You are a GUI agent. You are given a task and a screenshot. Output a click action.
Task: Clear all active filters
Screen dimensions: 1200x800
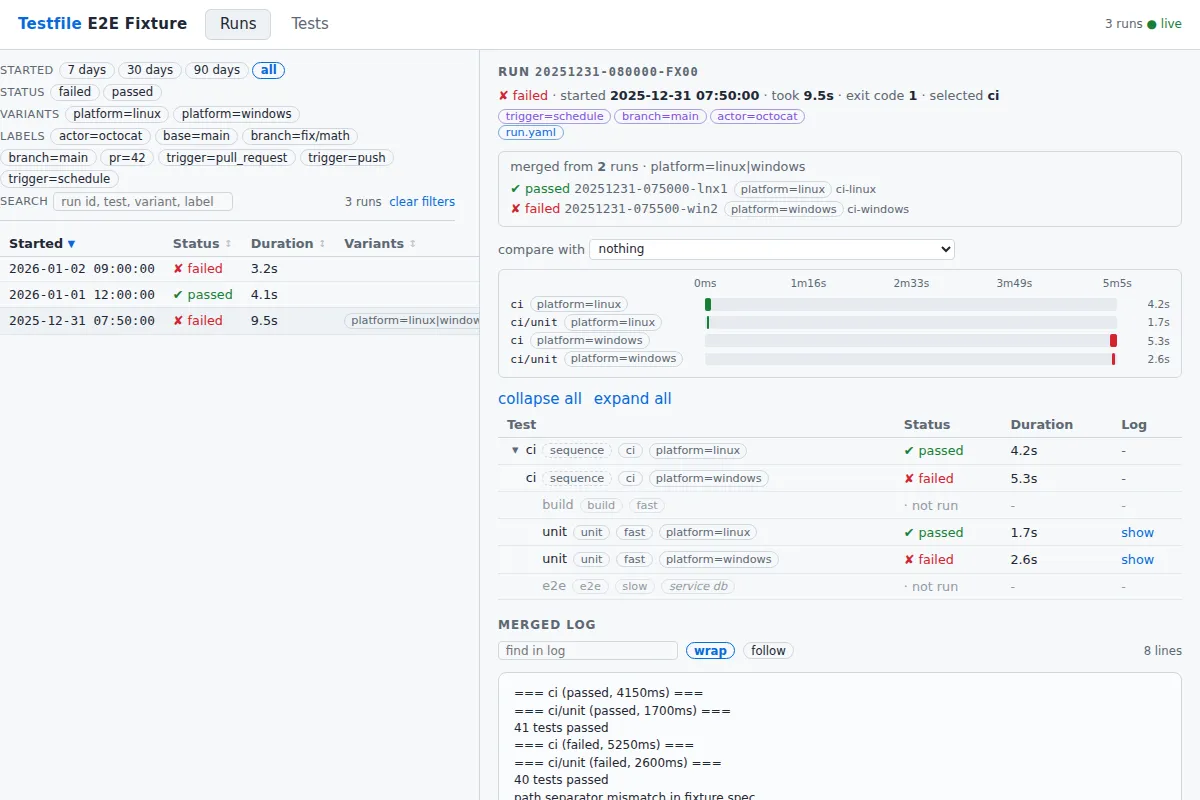(422, 201)
